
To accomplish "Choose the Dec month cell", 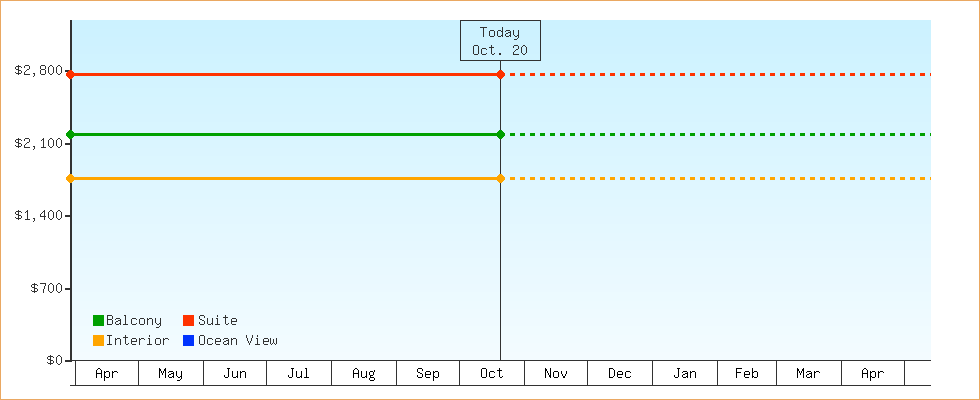I will click(620, 374).
